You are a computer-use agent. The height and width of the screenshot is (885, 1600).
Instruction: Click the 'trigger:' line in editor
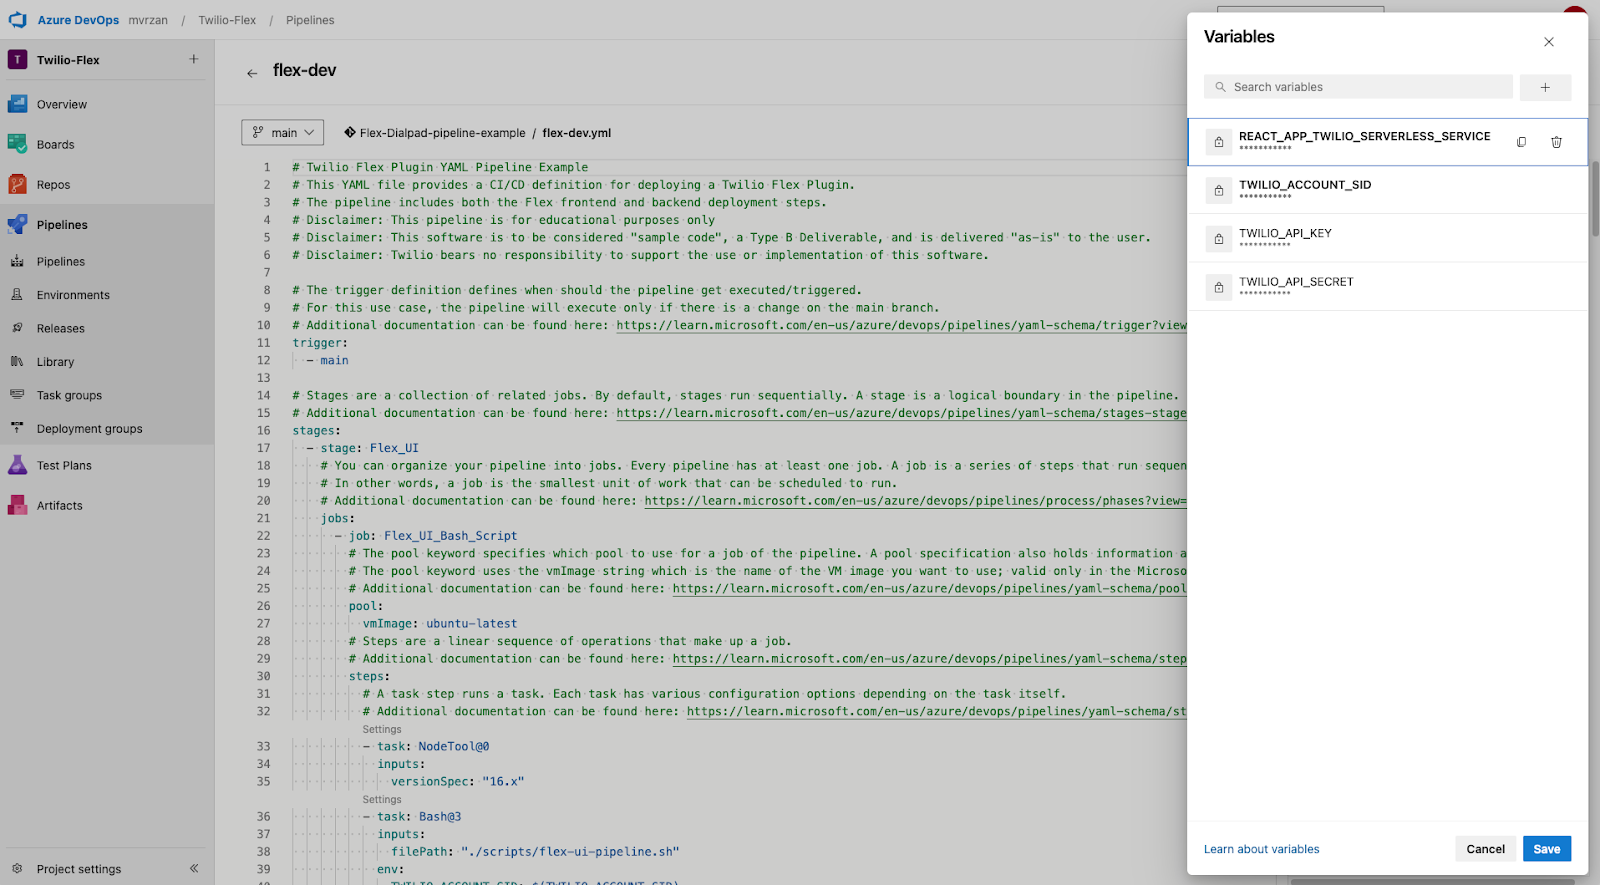coord(320,343)
